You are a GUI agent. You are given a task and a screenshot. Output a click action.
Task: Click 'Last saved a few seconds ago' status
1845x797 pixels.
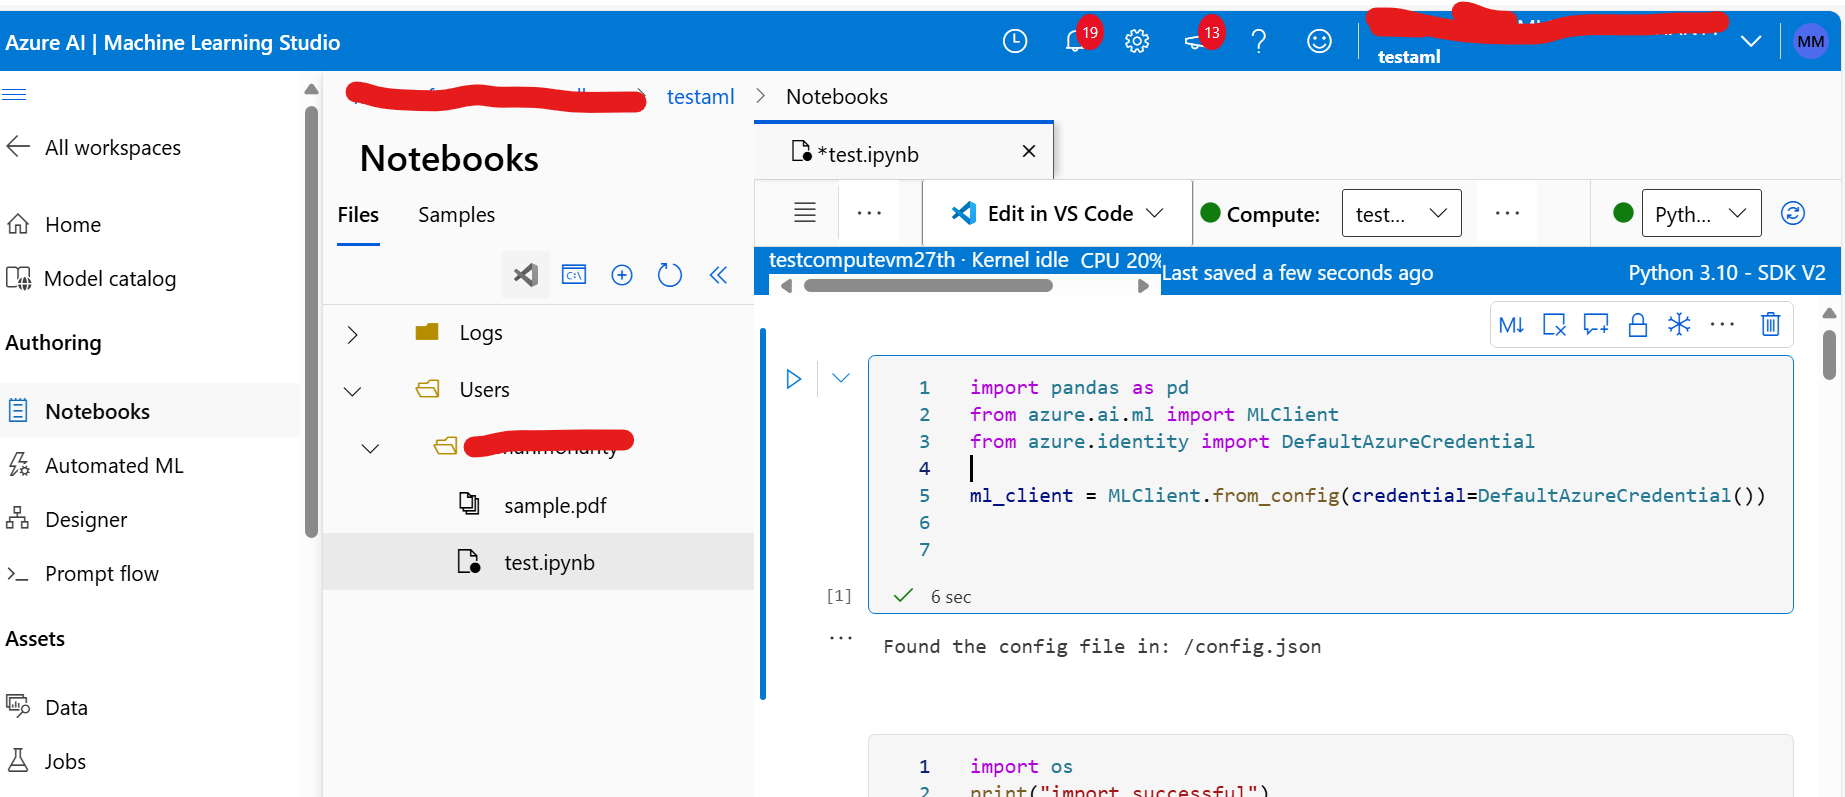click(x=1297, y=273)
